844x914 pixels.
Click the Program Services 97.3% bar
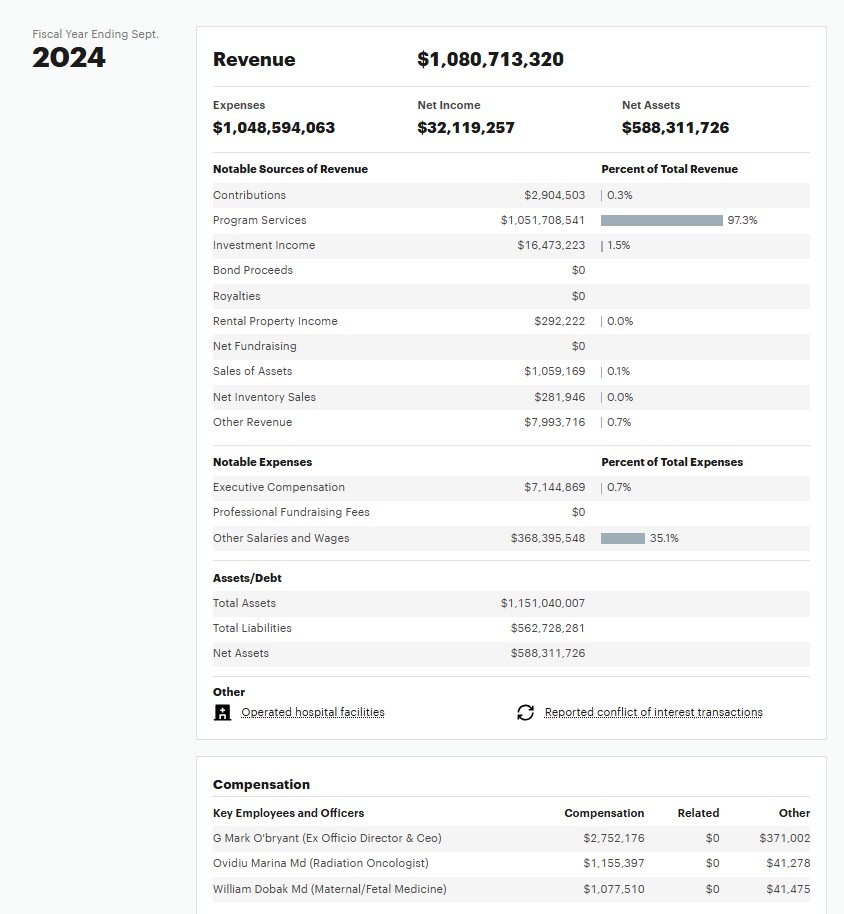[x=661, y=220]
